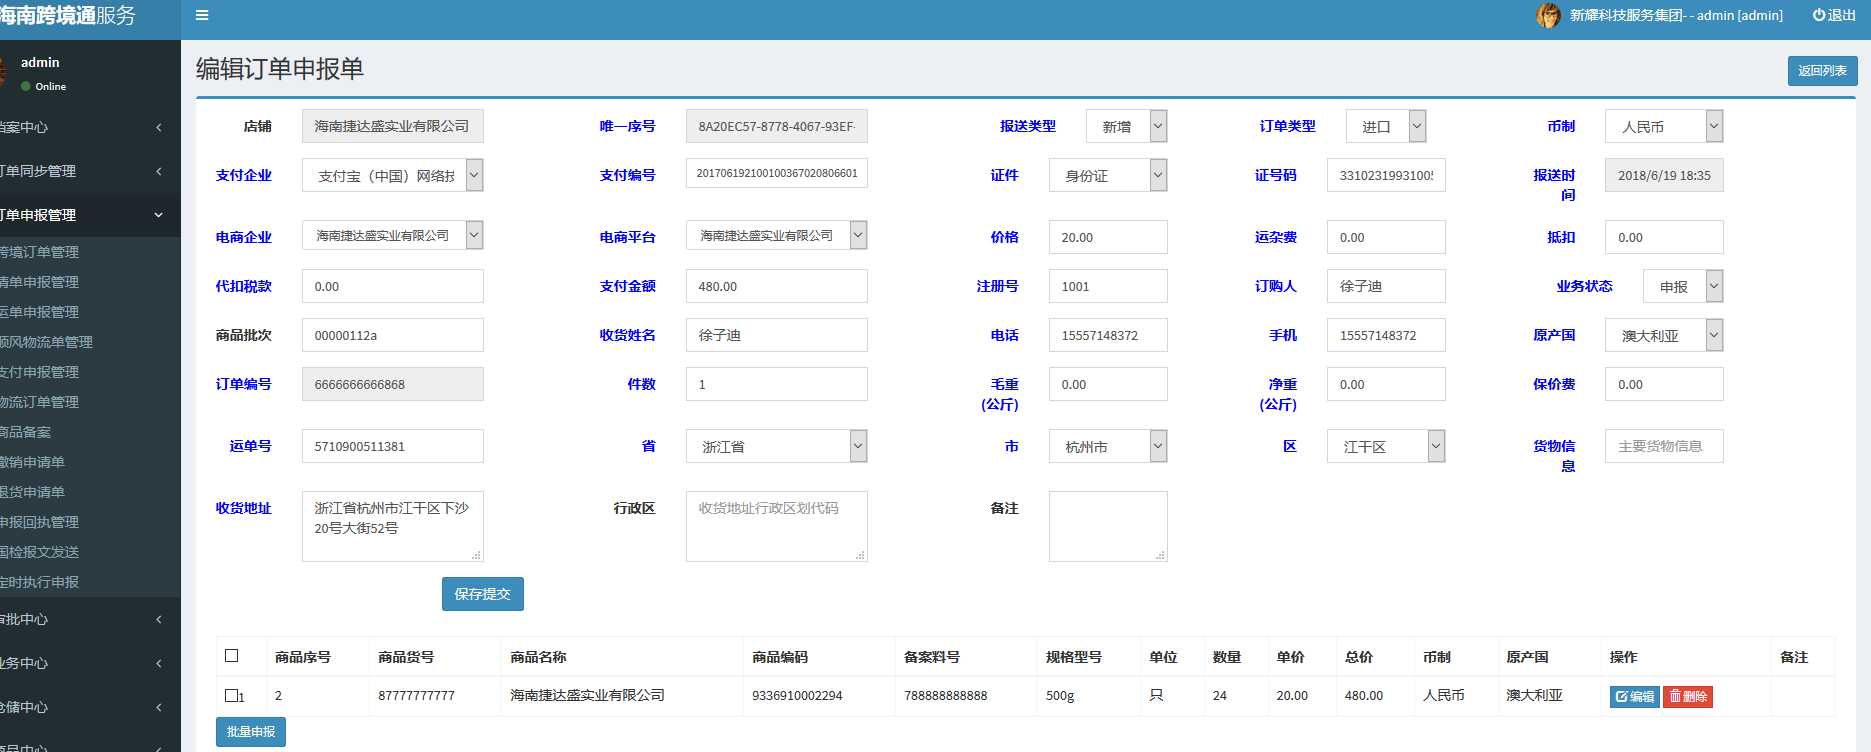Viewport: 1871px width, 752px height.
Task: Click 批量申报 batch declare button
Action: [251, 732]
